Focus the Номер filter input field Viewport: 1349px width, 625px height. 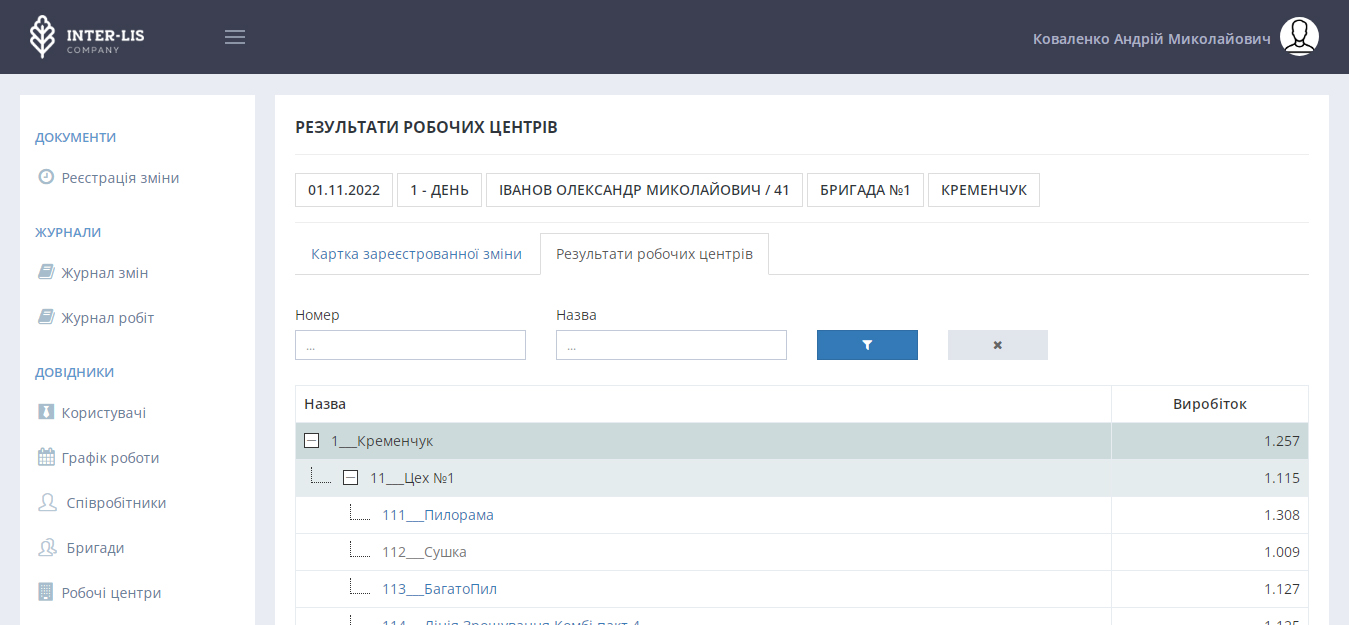pos(410,345)
